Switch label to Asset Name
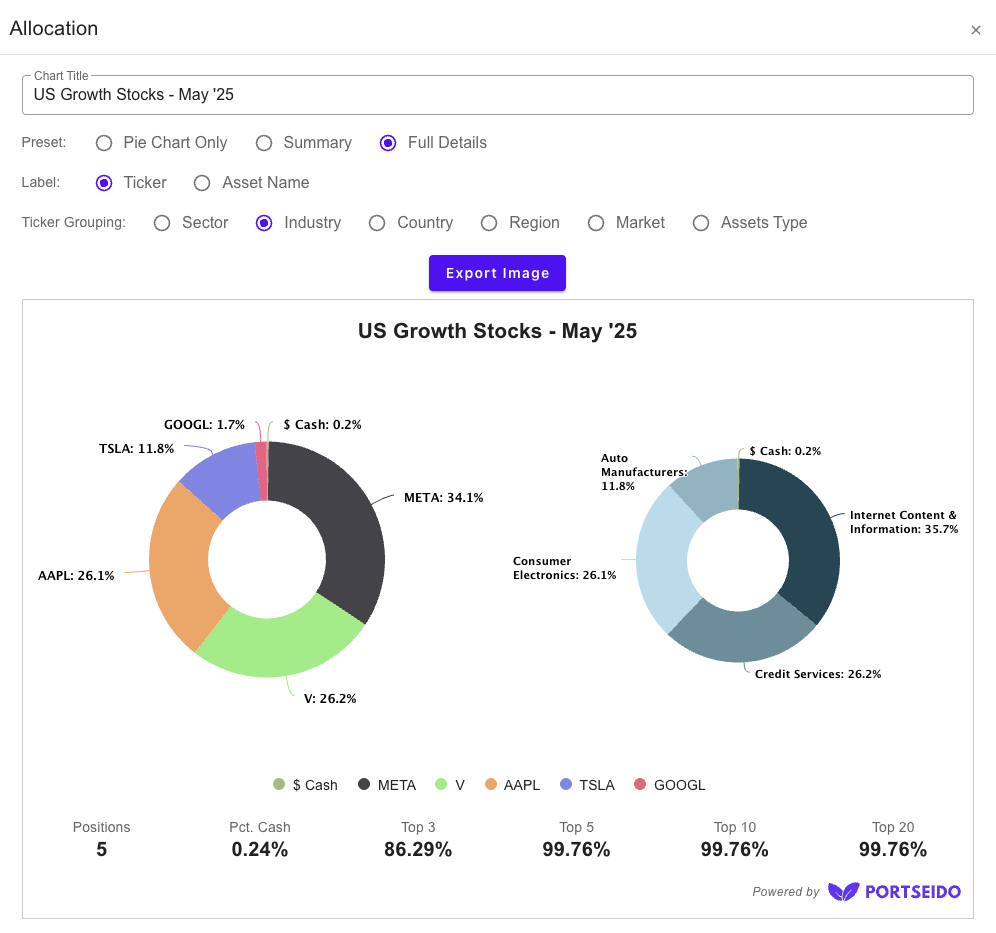This screenshot has width=996, height=933. 202,183
